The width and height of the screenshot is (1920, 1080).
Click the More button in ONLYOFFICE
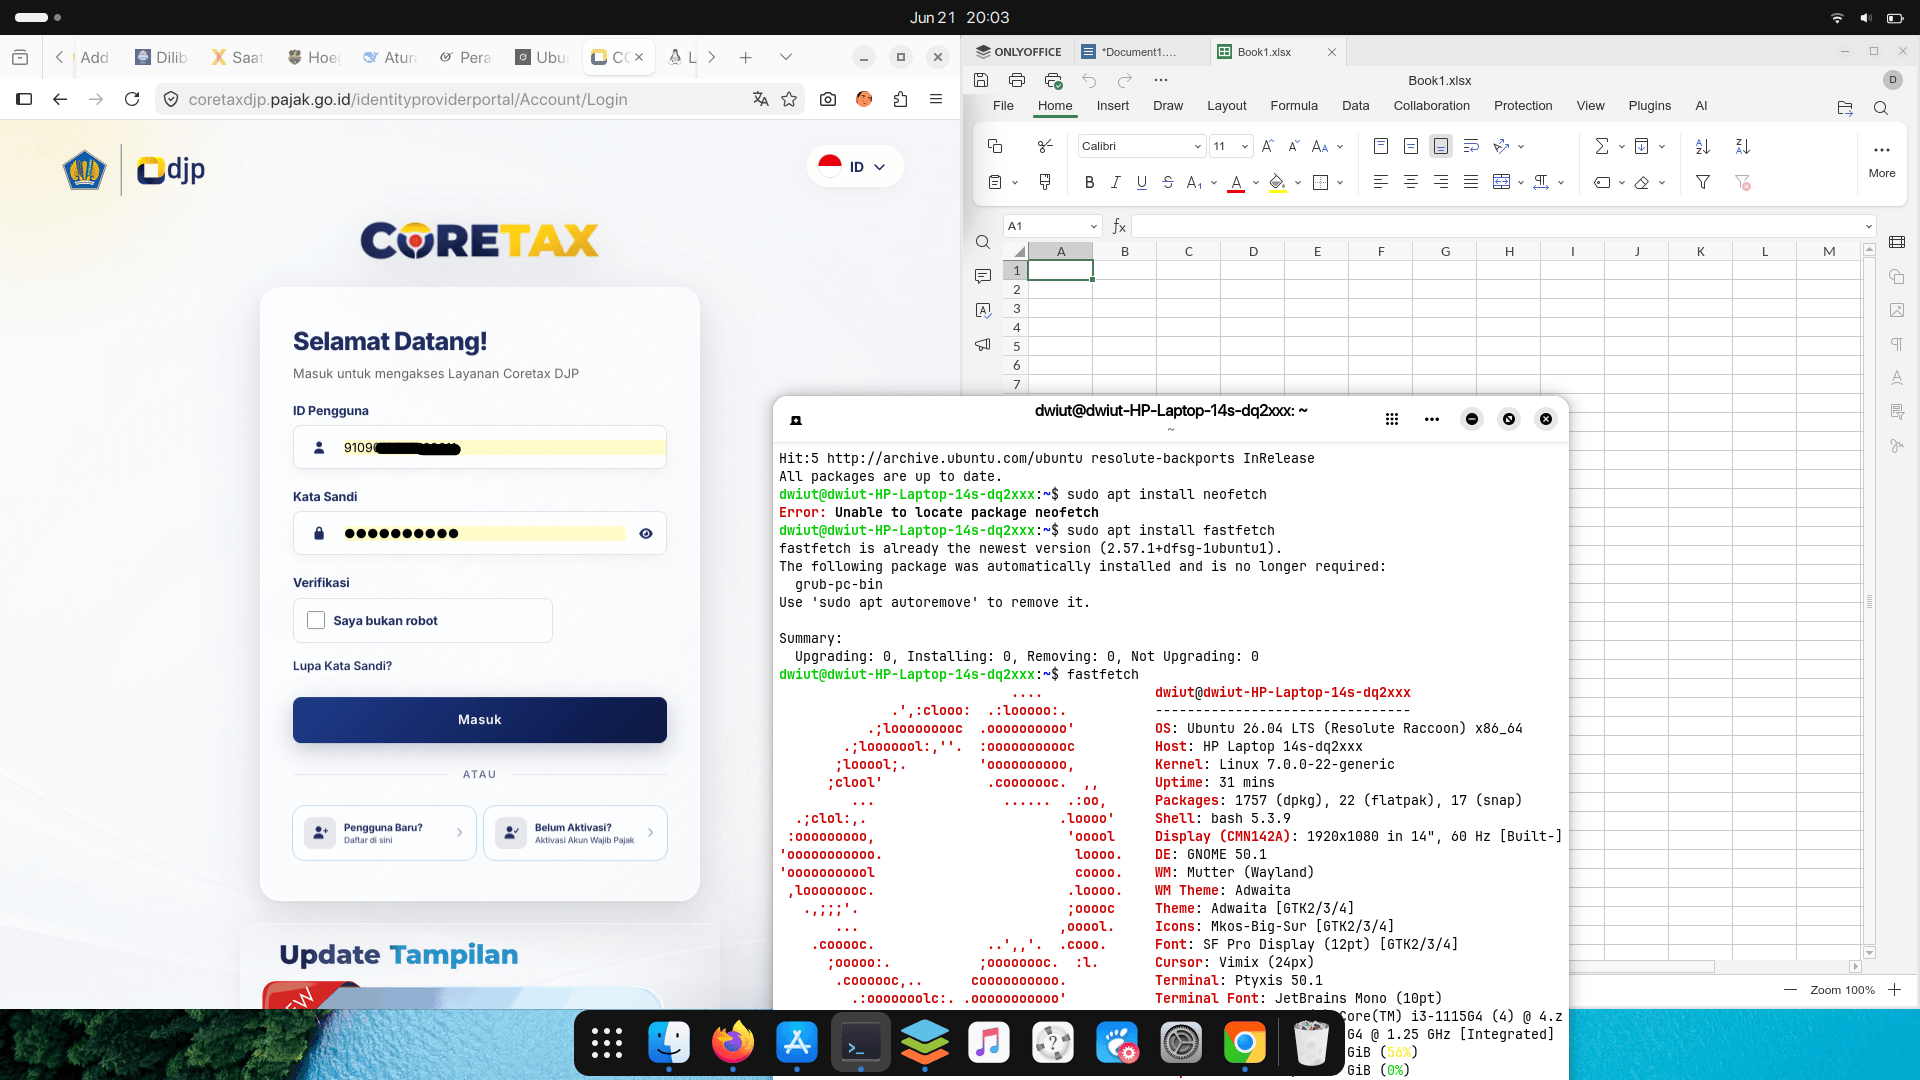(1882, 160)
